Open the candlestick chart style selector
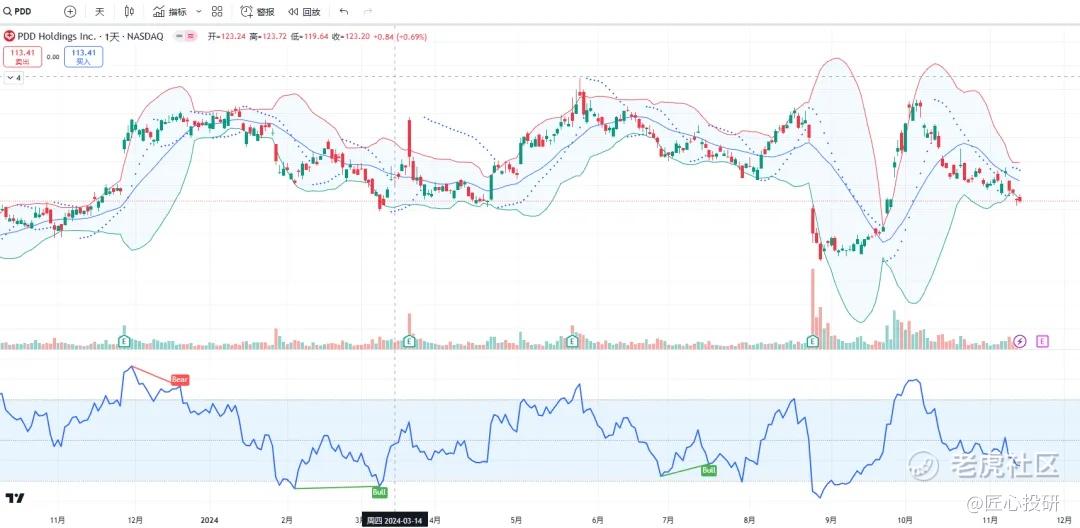1080x528 pixels. 129,11
